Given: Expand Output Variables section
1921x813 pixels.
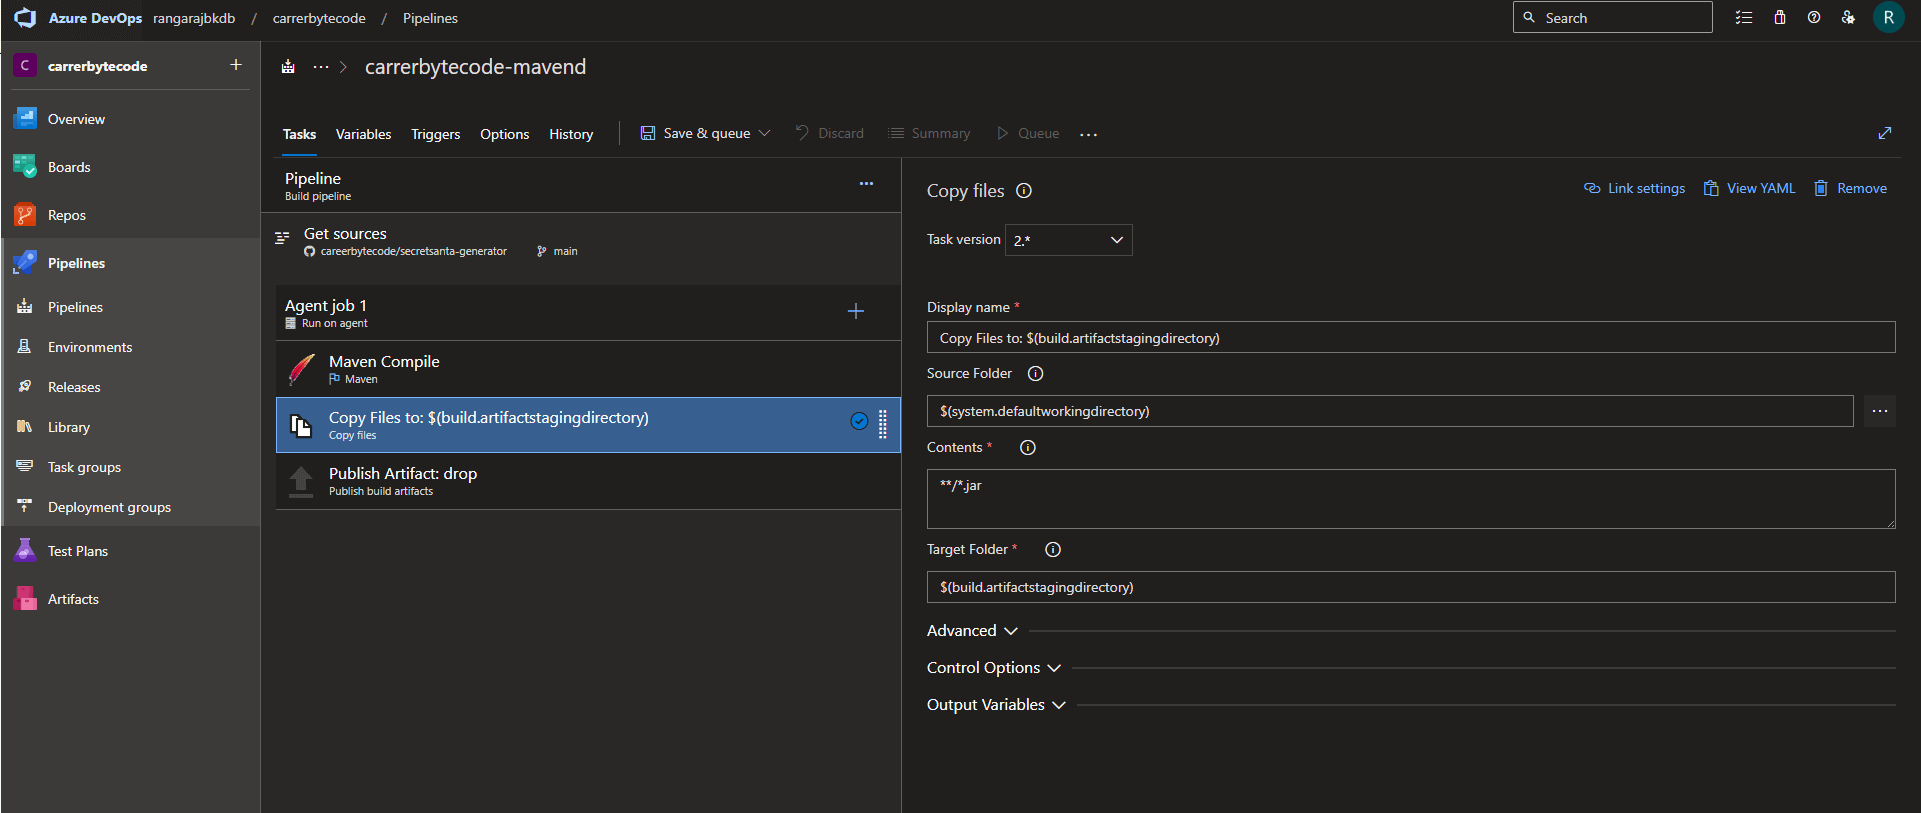Looking at the screenshot, I should pyautogui.click(x=996, y=705).
